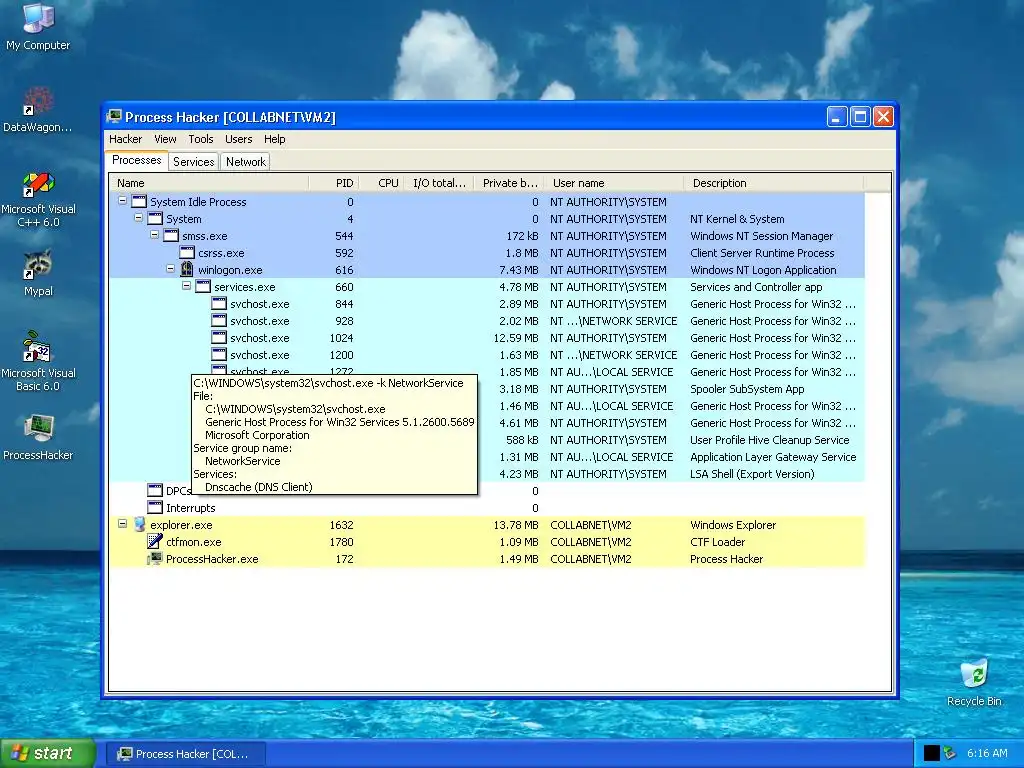The height and width of the screenshot is (768, 1024).
Task: Collapse the System Idle Process tree
Action: click(123, 201)
